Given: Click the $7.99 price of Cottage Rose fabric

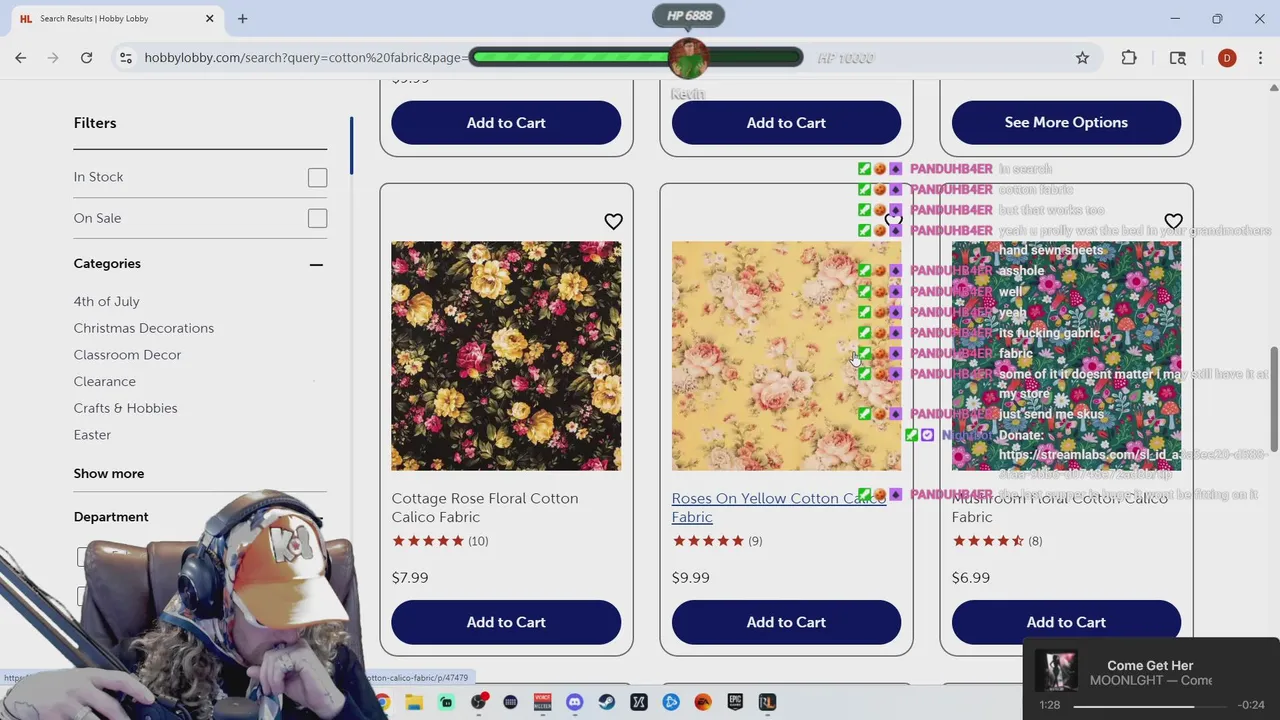Looking at the screenshot, I should click(x=410, y=577).
